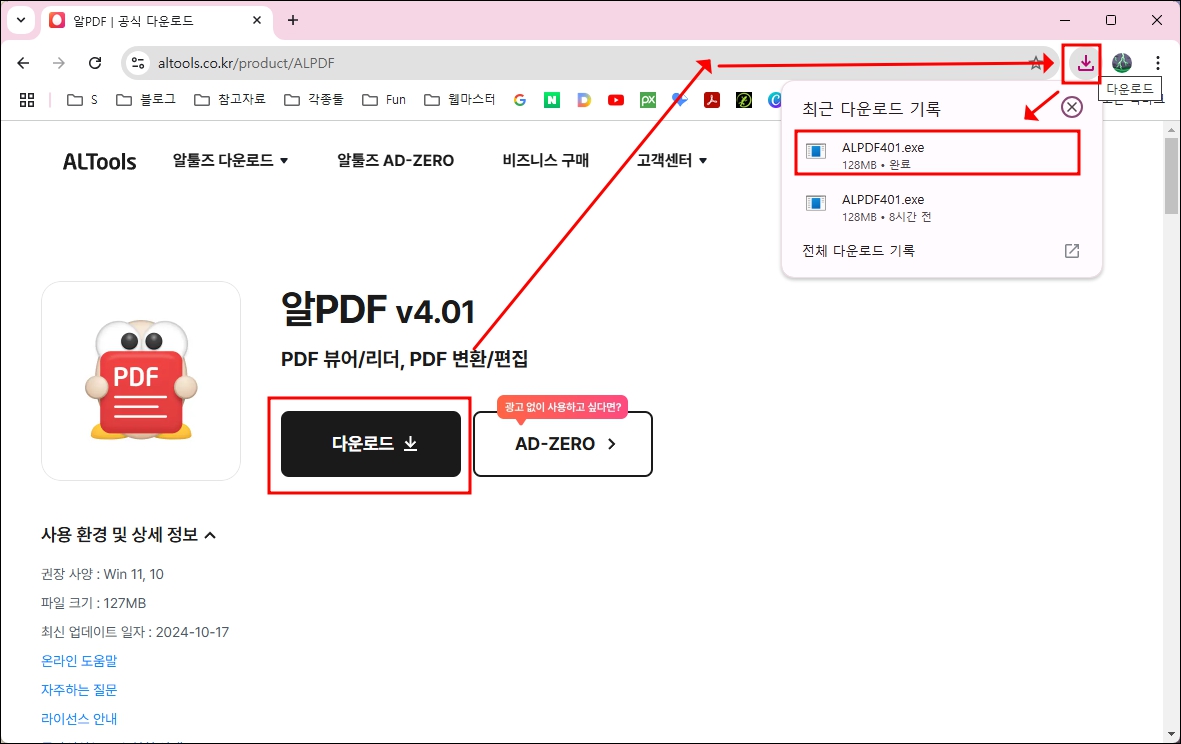Open a new browser tab
1181x744 pixels.
[x=293, y=20]
